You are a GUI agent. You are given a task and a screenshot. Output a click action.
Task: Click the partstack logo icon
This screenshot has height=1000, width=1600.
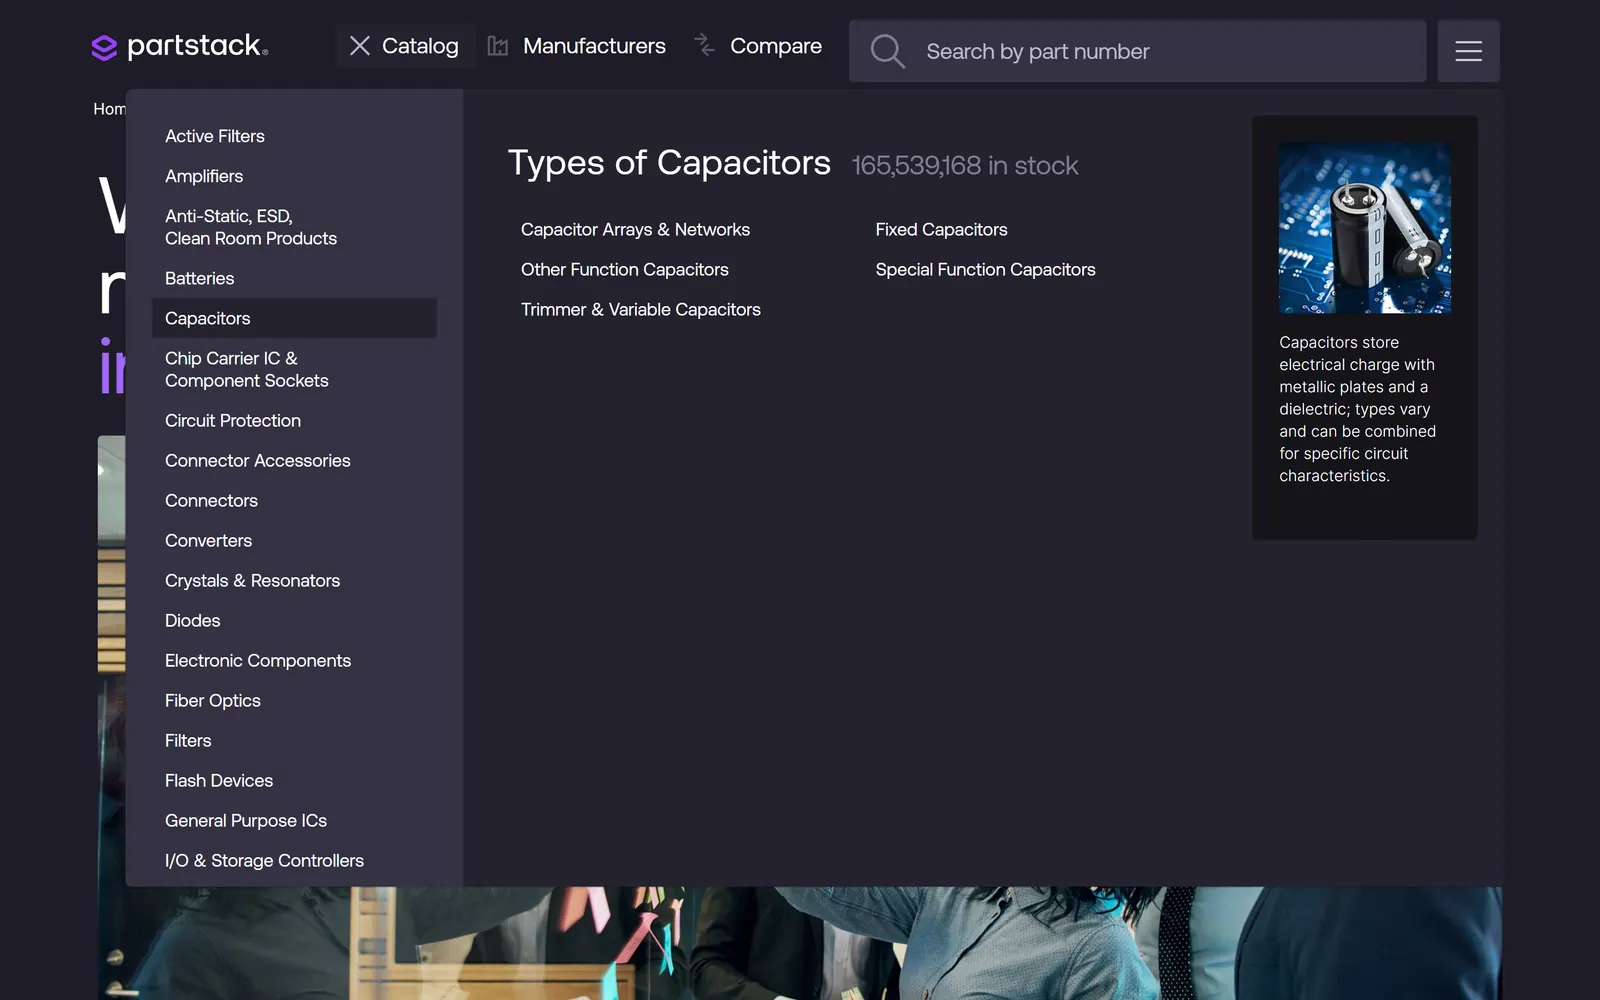click(104, 47)
